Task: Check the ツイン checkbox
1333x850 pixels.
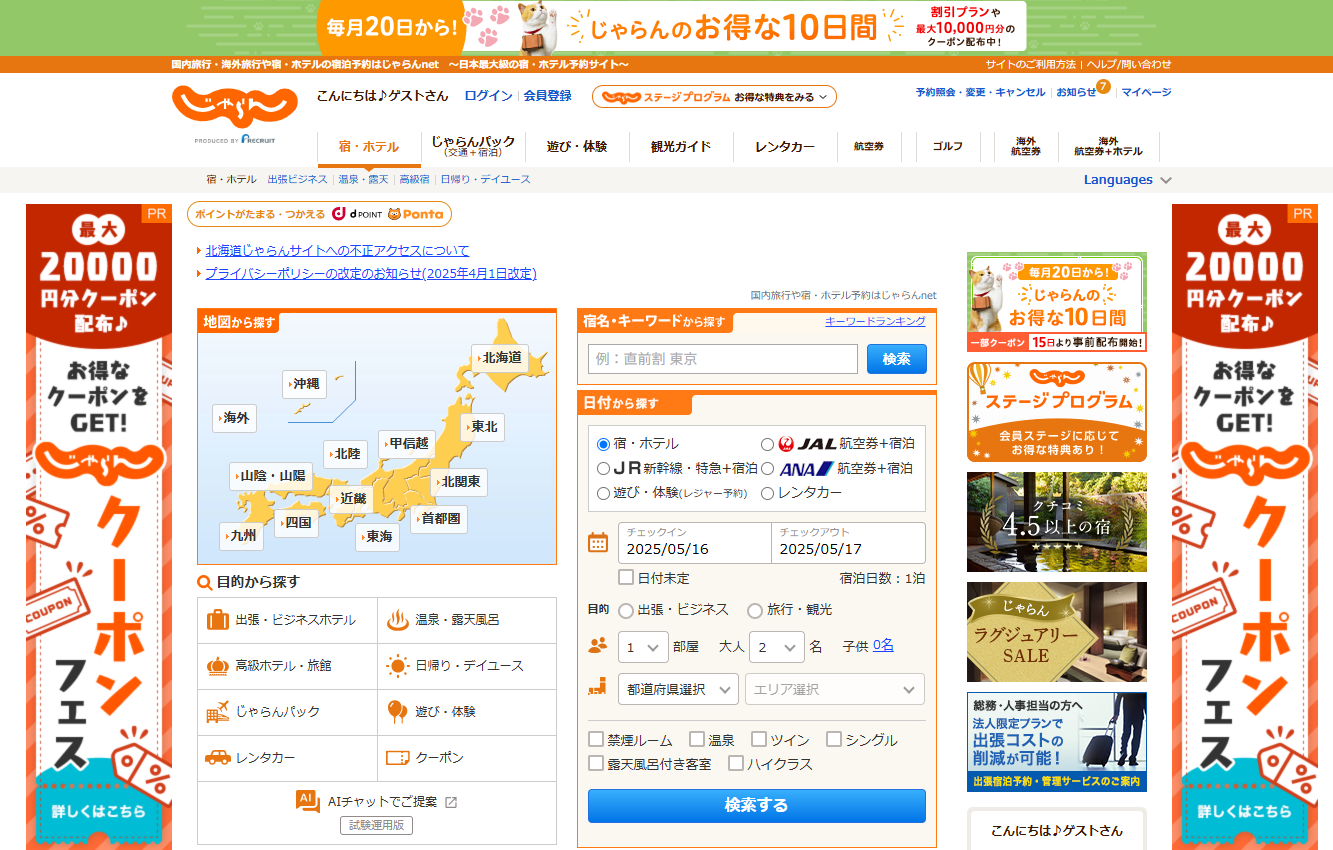Action: click(x=759, y=739)
